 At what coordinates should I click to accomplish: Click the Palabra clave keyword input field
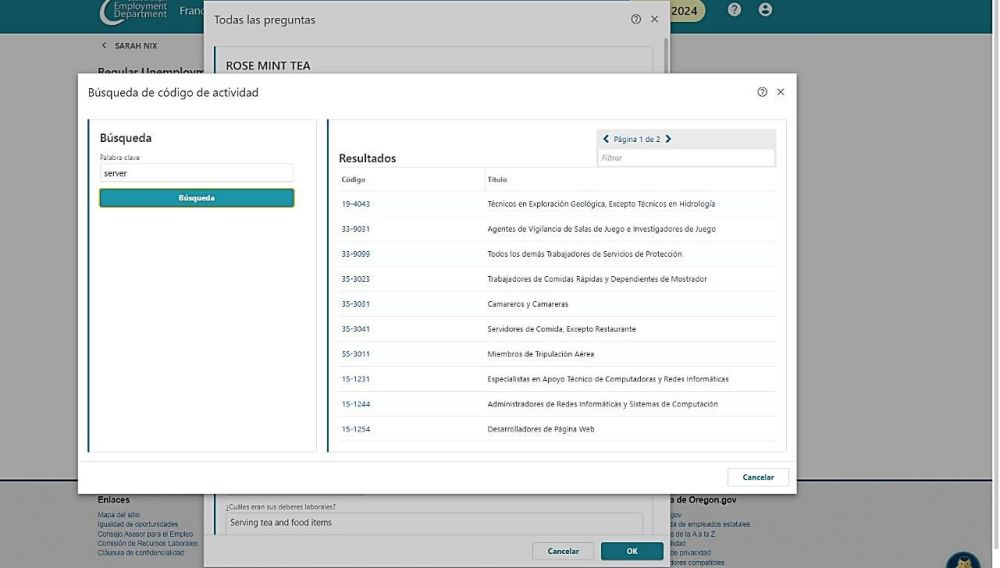(196, 173)
